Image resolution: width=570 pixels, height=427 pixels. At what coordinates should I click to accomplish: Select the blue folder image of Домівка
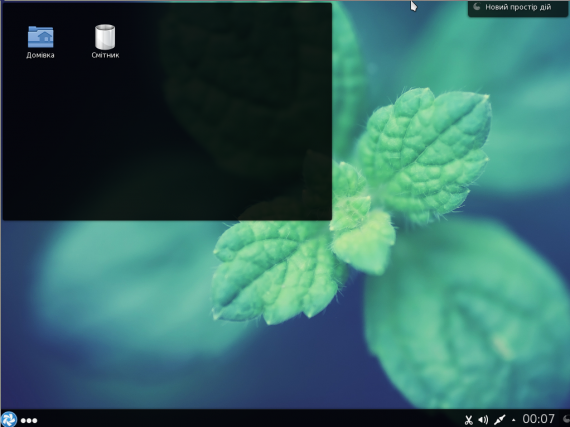(40, 37)
